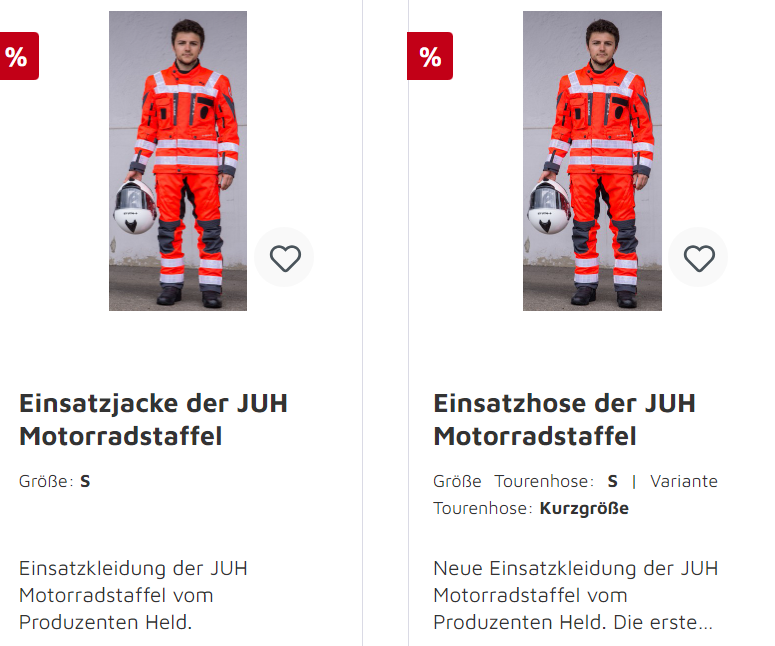Click the Variante Tourenhose label
Screen dimensions: 775x646
(x=575, y=494)
